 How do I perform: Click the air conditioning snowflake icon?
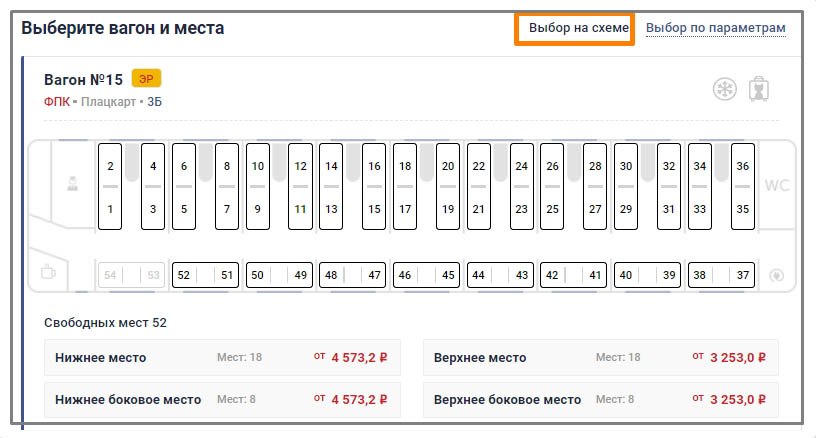coord(724,89)
